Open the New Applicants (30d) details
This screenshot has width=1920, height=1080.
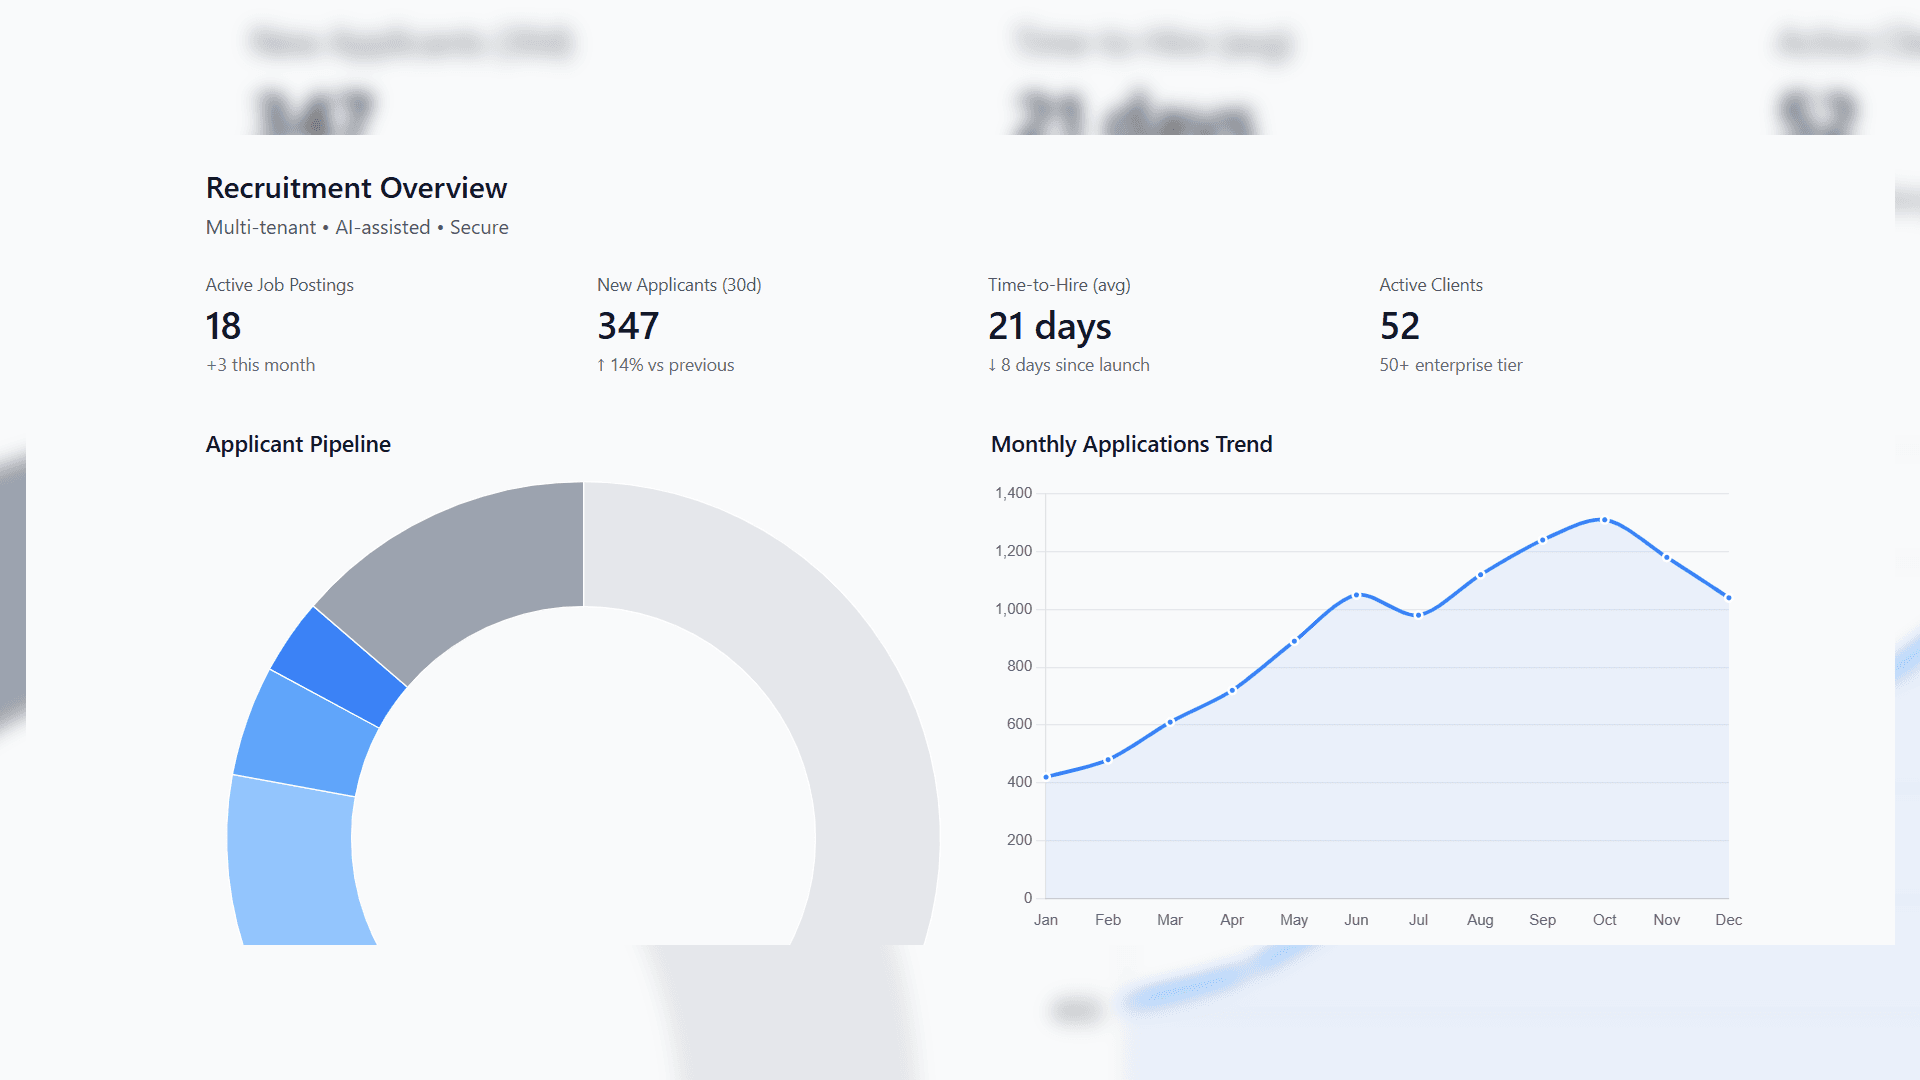pyautogui.click(x=678, y=325)
